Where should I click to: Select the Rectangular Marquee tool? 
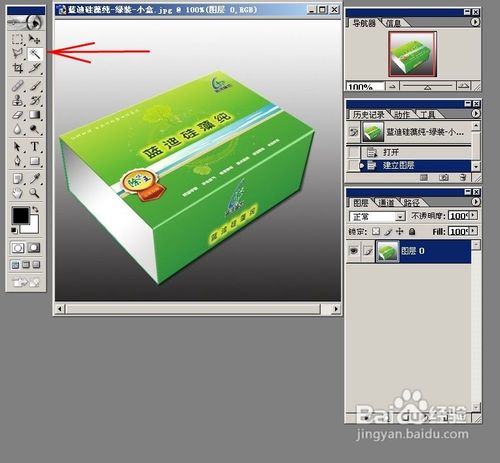coord(17,39)
